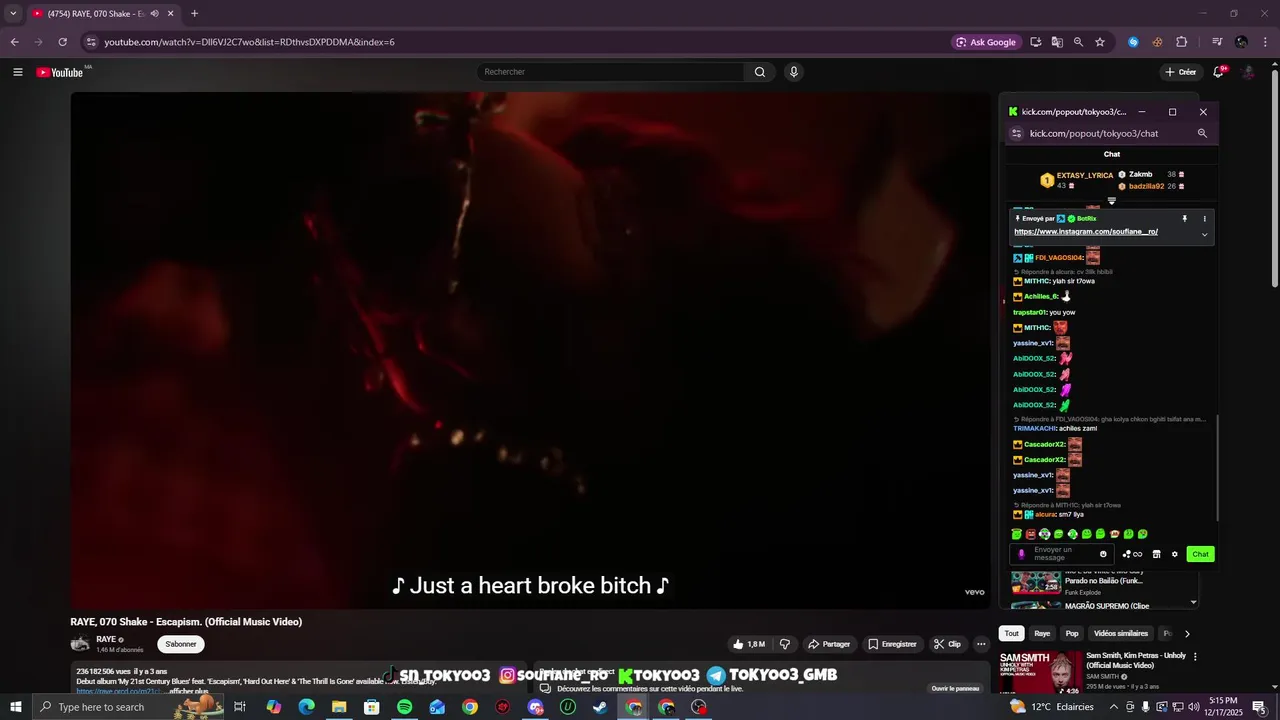Reload the YouTube page
The width and height of the screenshot is (1280, 720).
click(x=62, y=42)
